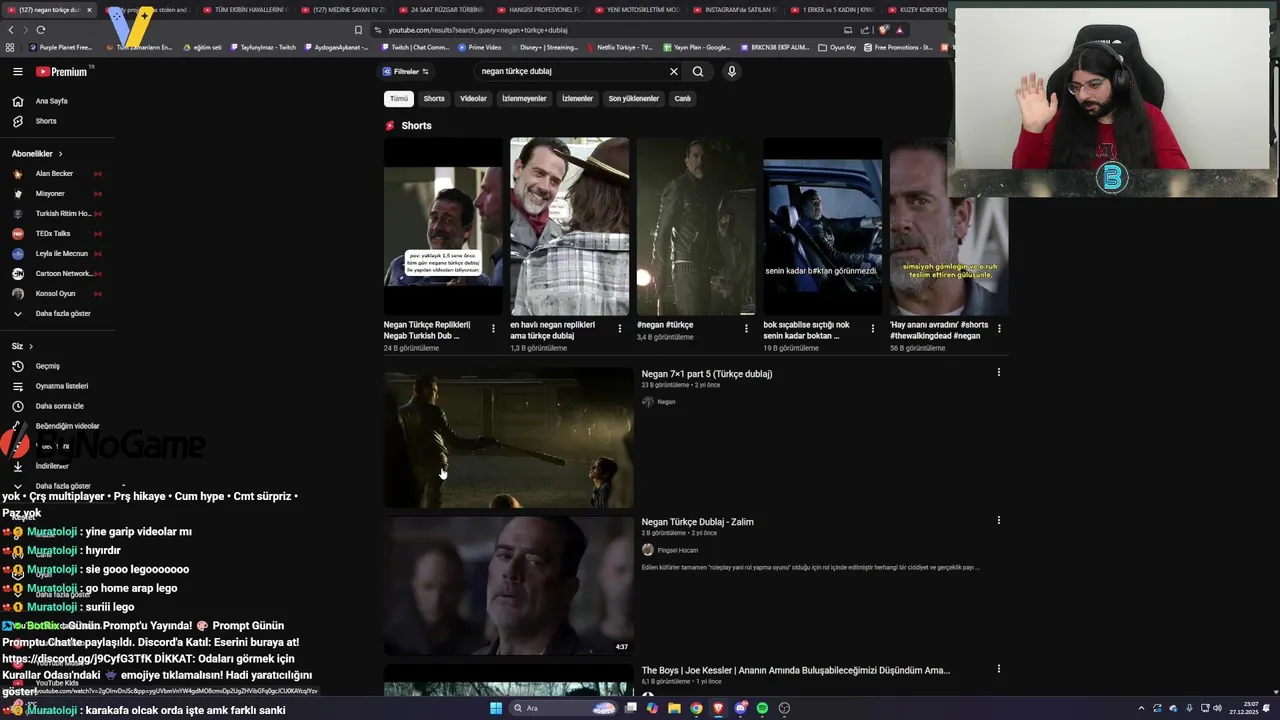Close the 'negan türkçe dublaj' browser tab
Screen dimensions: 1280x720
(x=89, y=10)
